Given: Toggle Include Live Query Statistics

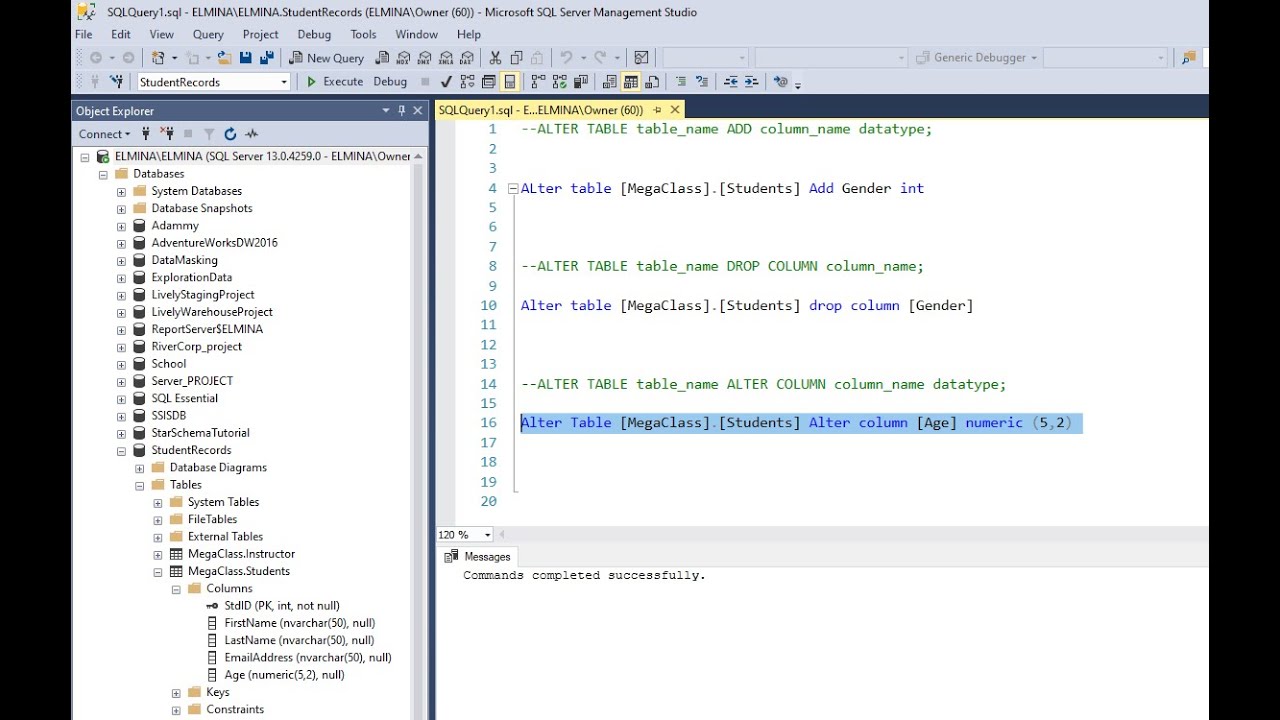Looking at the screenshot, I should (x=560, y=82).
